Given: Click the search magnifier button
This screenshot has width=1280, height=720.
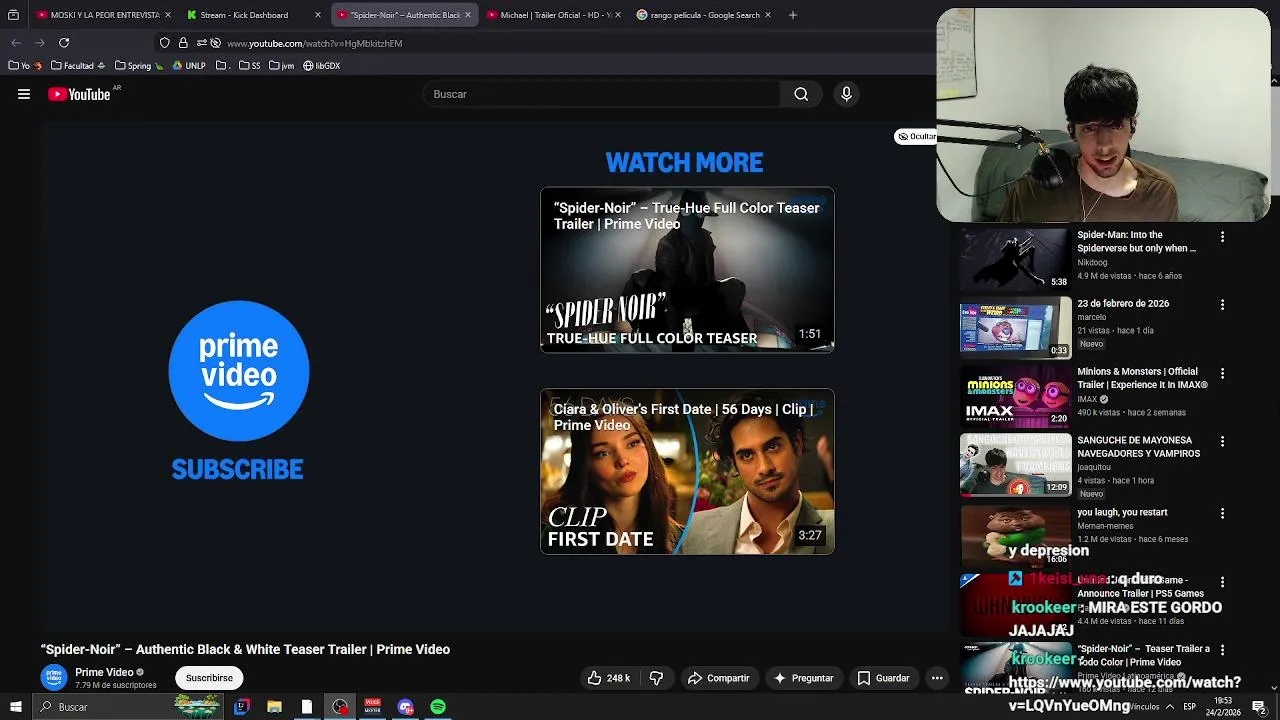Looking at the screenshot, I should 801,94.
